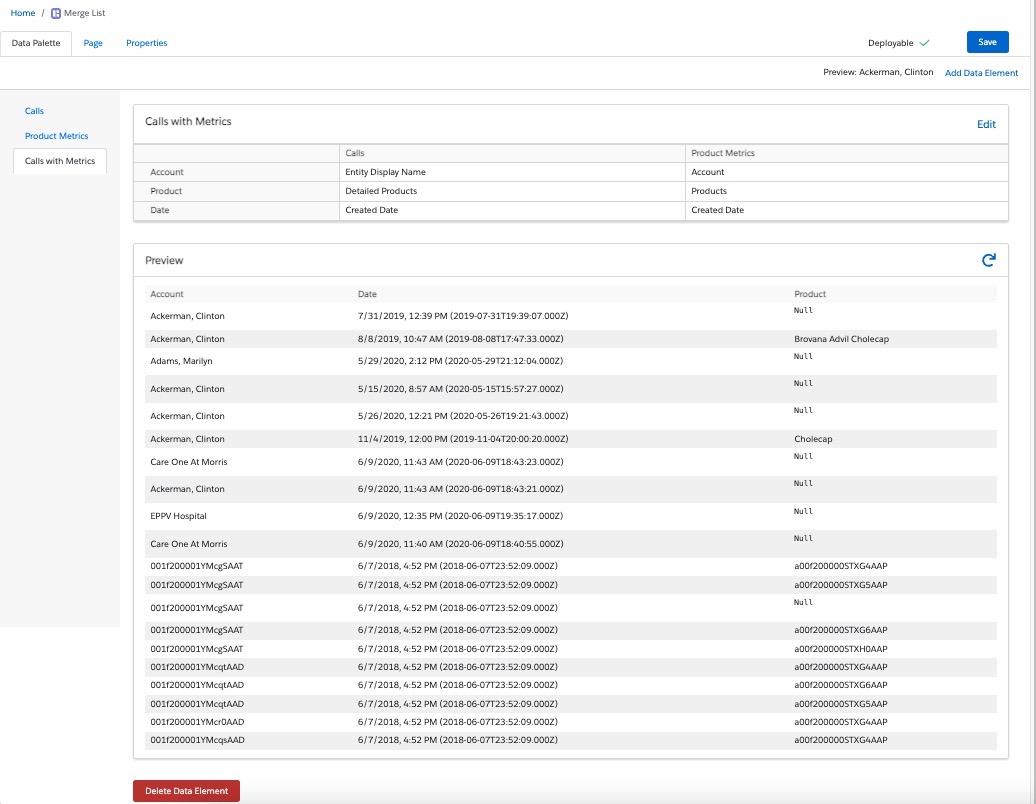Select Calls in the left sidebar
Image resolution: width=1036 pixels, height=804 pixels.
[34, 111]
